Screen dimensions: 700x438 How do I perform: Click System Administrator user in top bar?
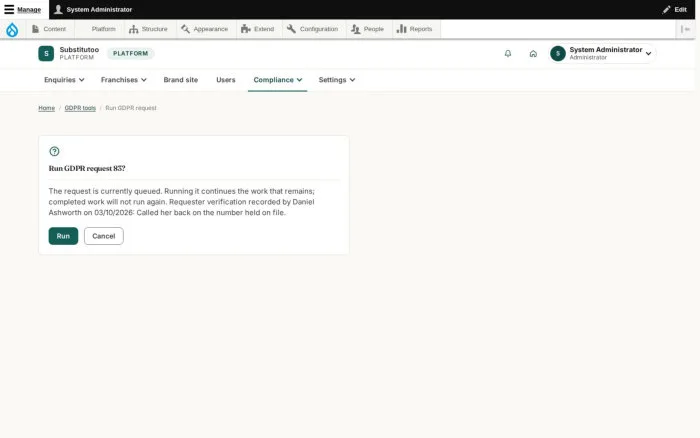pyautogui.click(x=93, y=9)
